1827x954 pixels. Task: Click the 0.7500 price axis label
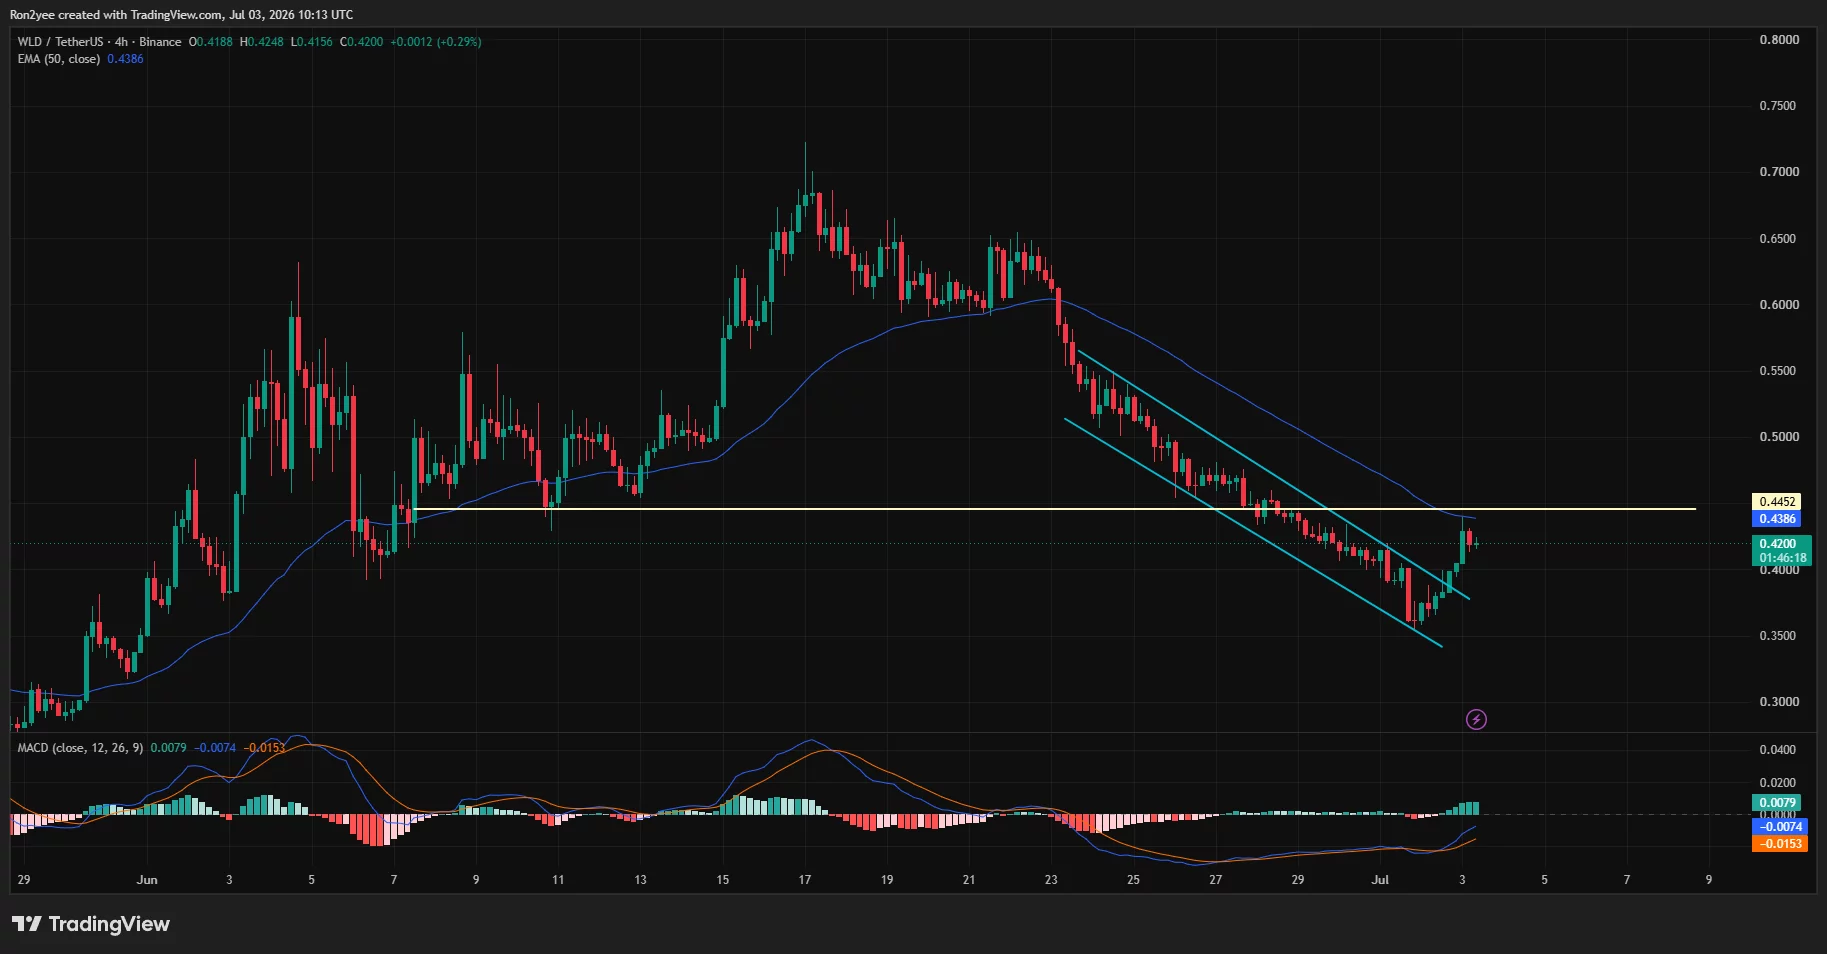[1779, 106]
